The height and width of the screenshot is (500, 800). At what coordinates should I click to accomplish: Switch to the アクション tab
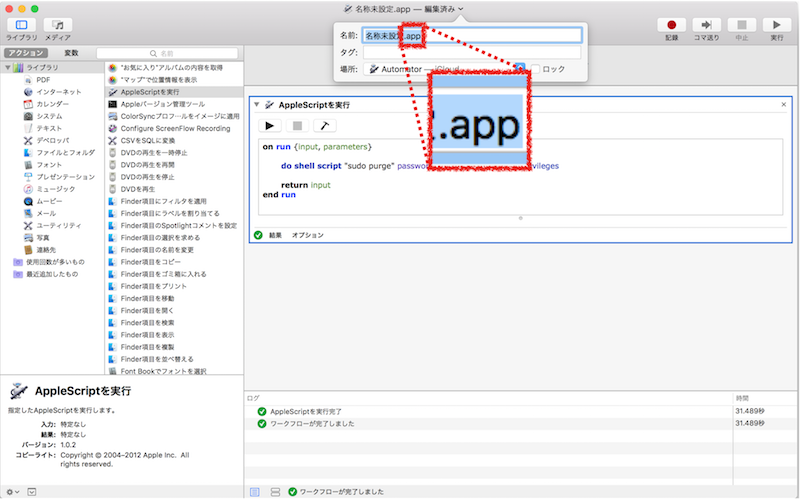pos(26,53)
